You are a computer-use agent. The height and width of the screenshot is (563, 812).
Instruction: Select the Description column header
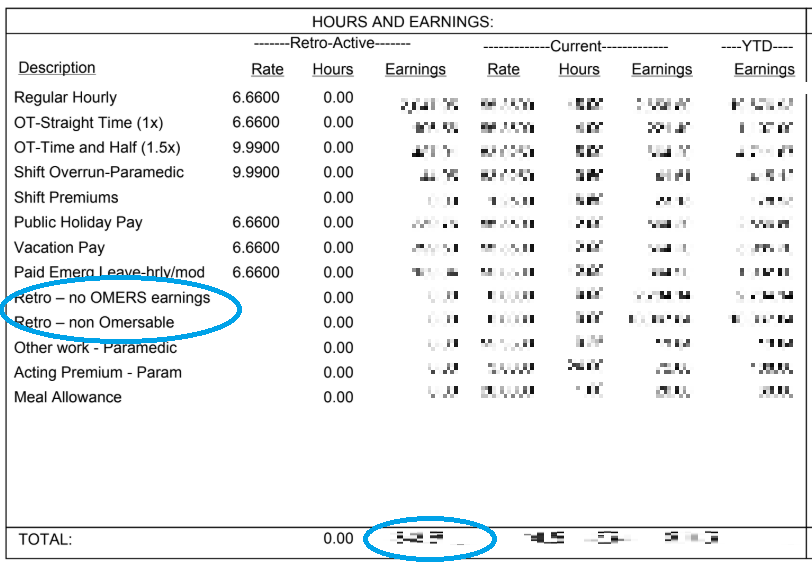pyautogui.click(x=57, y=68)
